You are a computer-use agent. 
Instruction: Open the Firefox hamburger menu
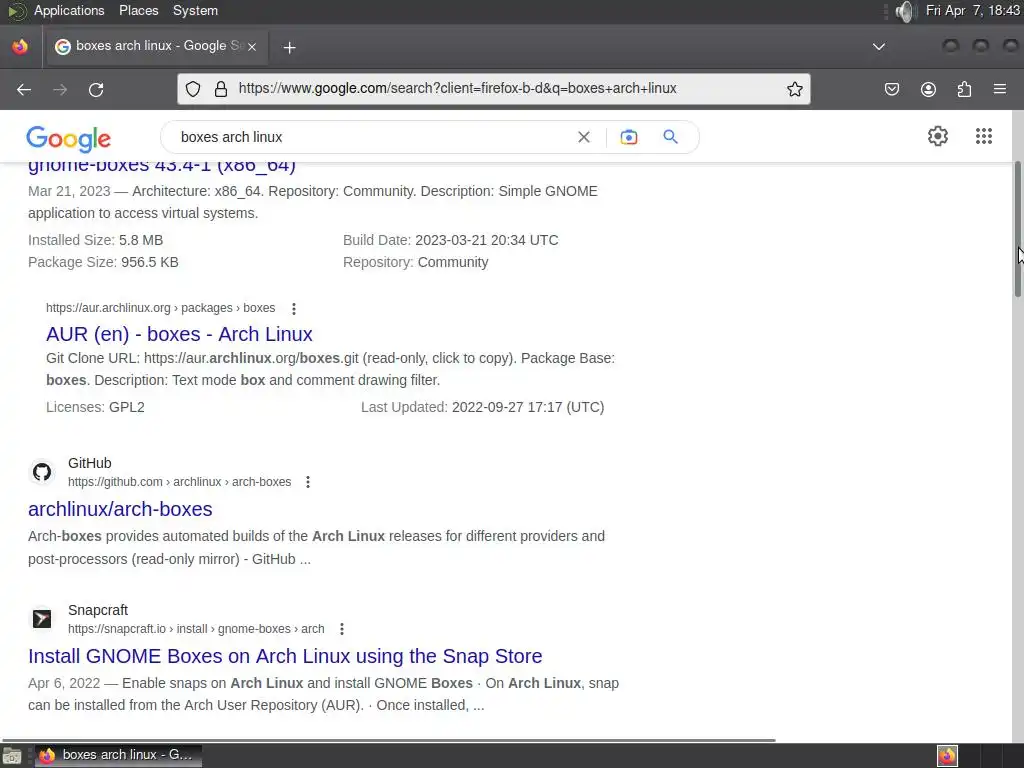[1000, 89]
